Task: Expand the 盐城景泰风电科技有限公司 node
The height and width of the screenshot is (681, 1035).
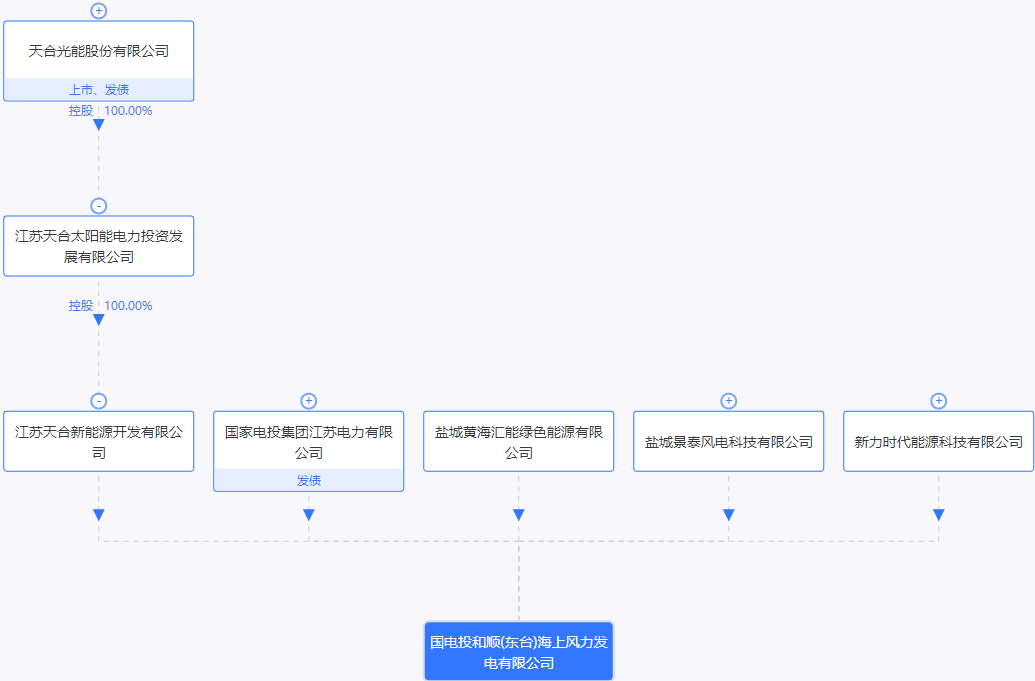Action: click(728, 401)
